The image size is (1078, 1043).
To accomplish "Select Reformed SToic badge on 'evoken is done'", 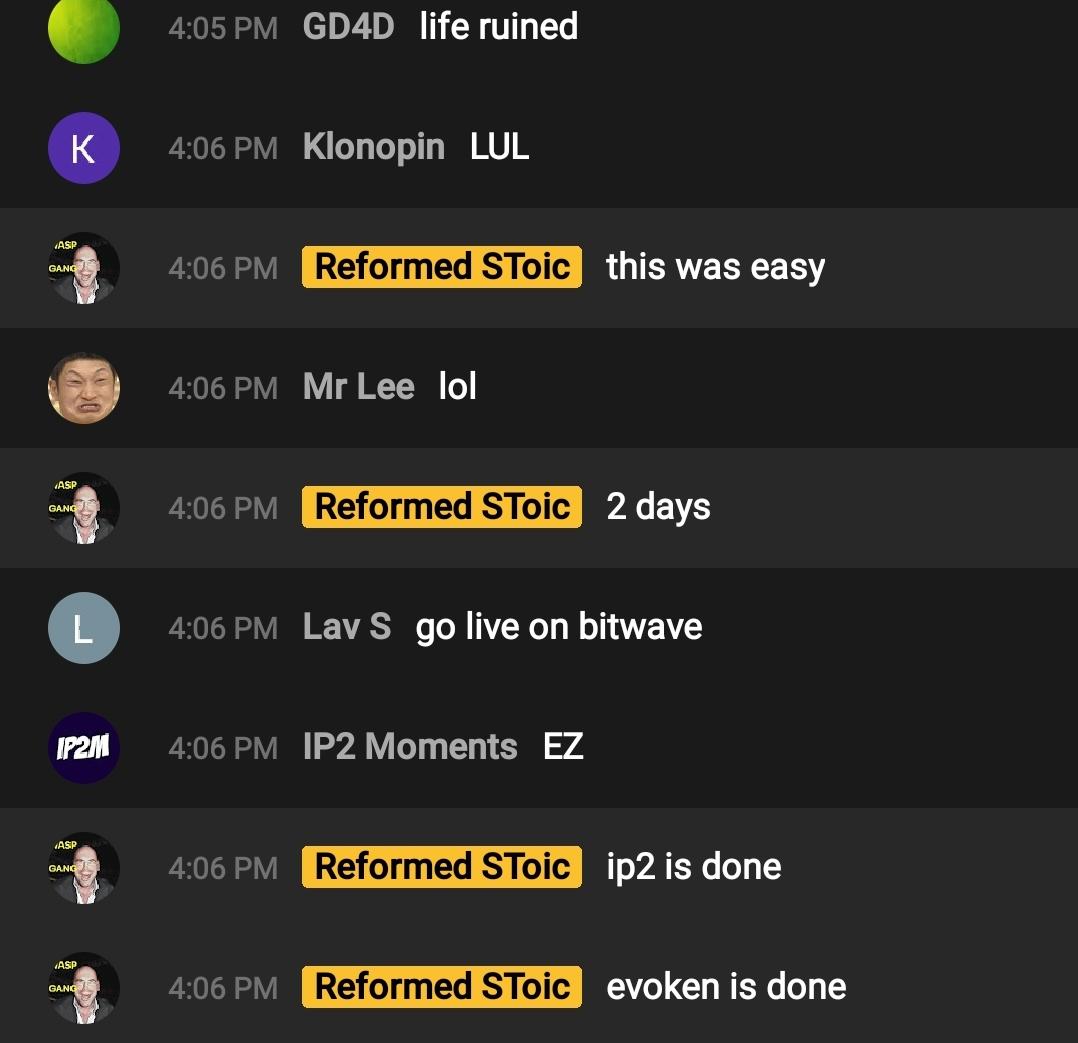I will point(442,987).
